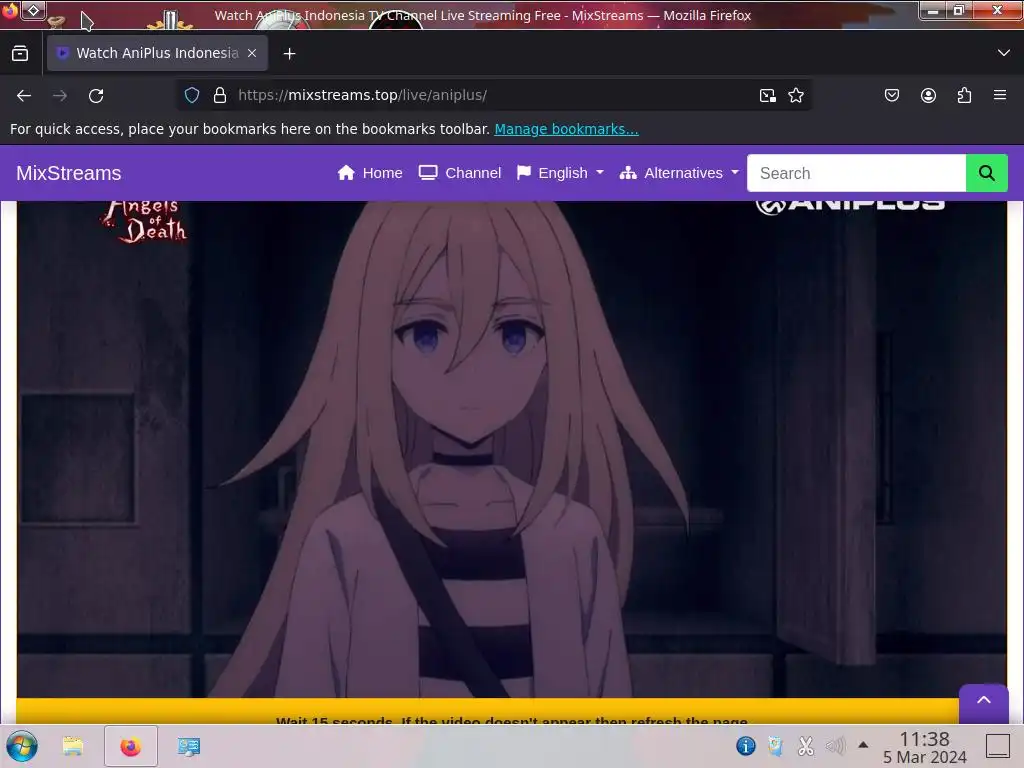Open the Manage bookmarks link
This screenshot has width=1024, height=768.
coord(566,129)
